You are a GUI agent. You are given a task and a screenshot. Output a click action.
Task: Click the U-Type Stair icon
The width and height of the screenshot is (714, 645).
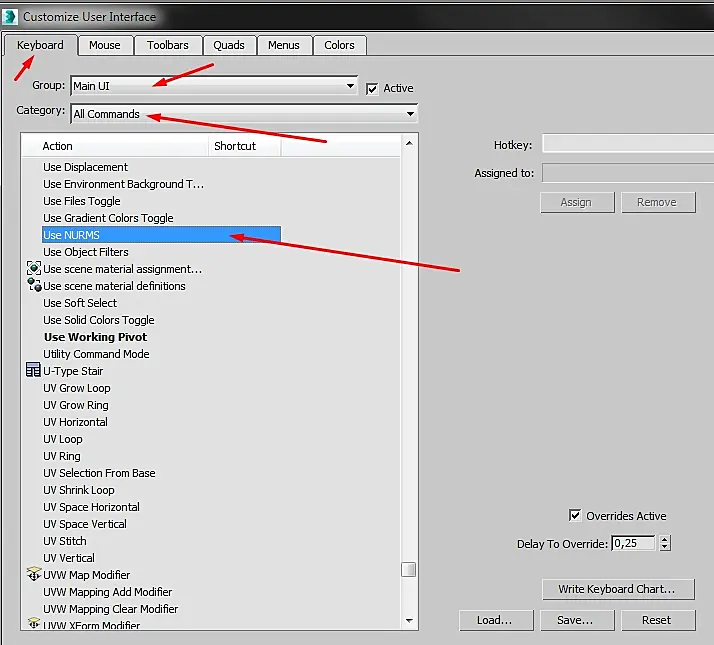pos(33,370)
